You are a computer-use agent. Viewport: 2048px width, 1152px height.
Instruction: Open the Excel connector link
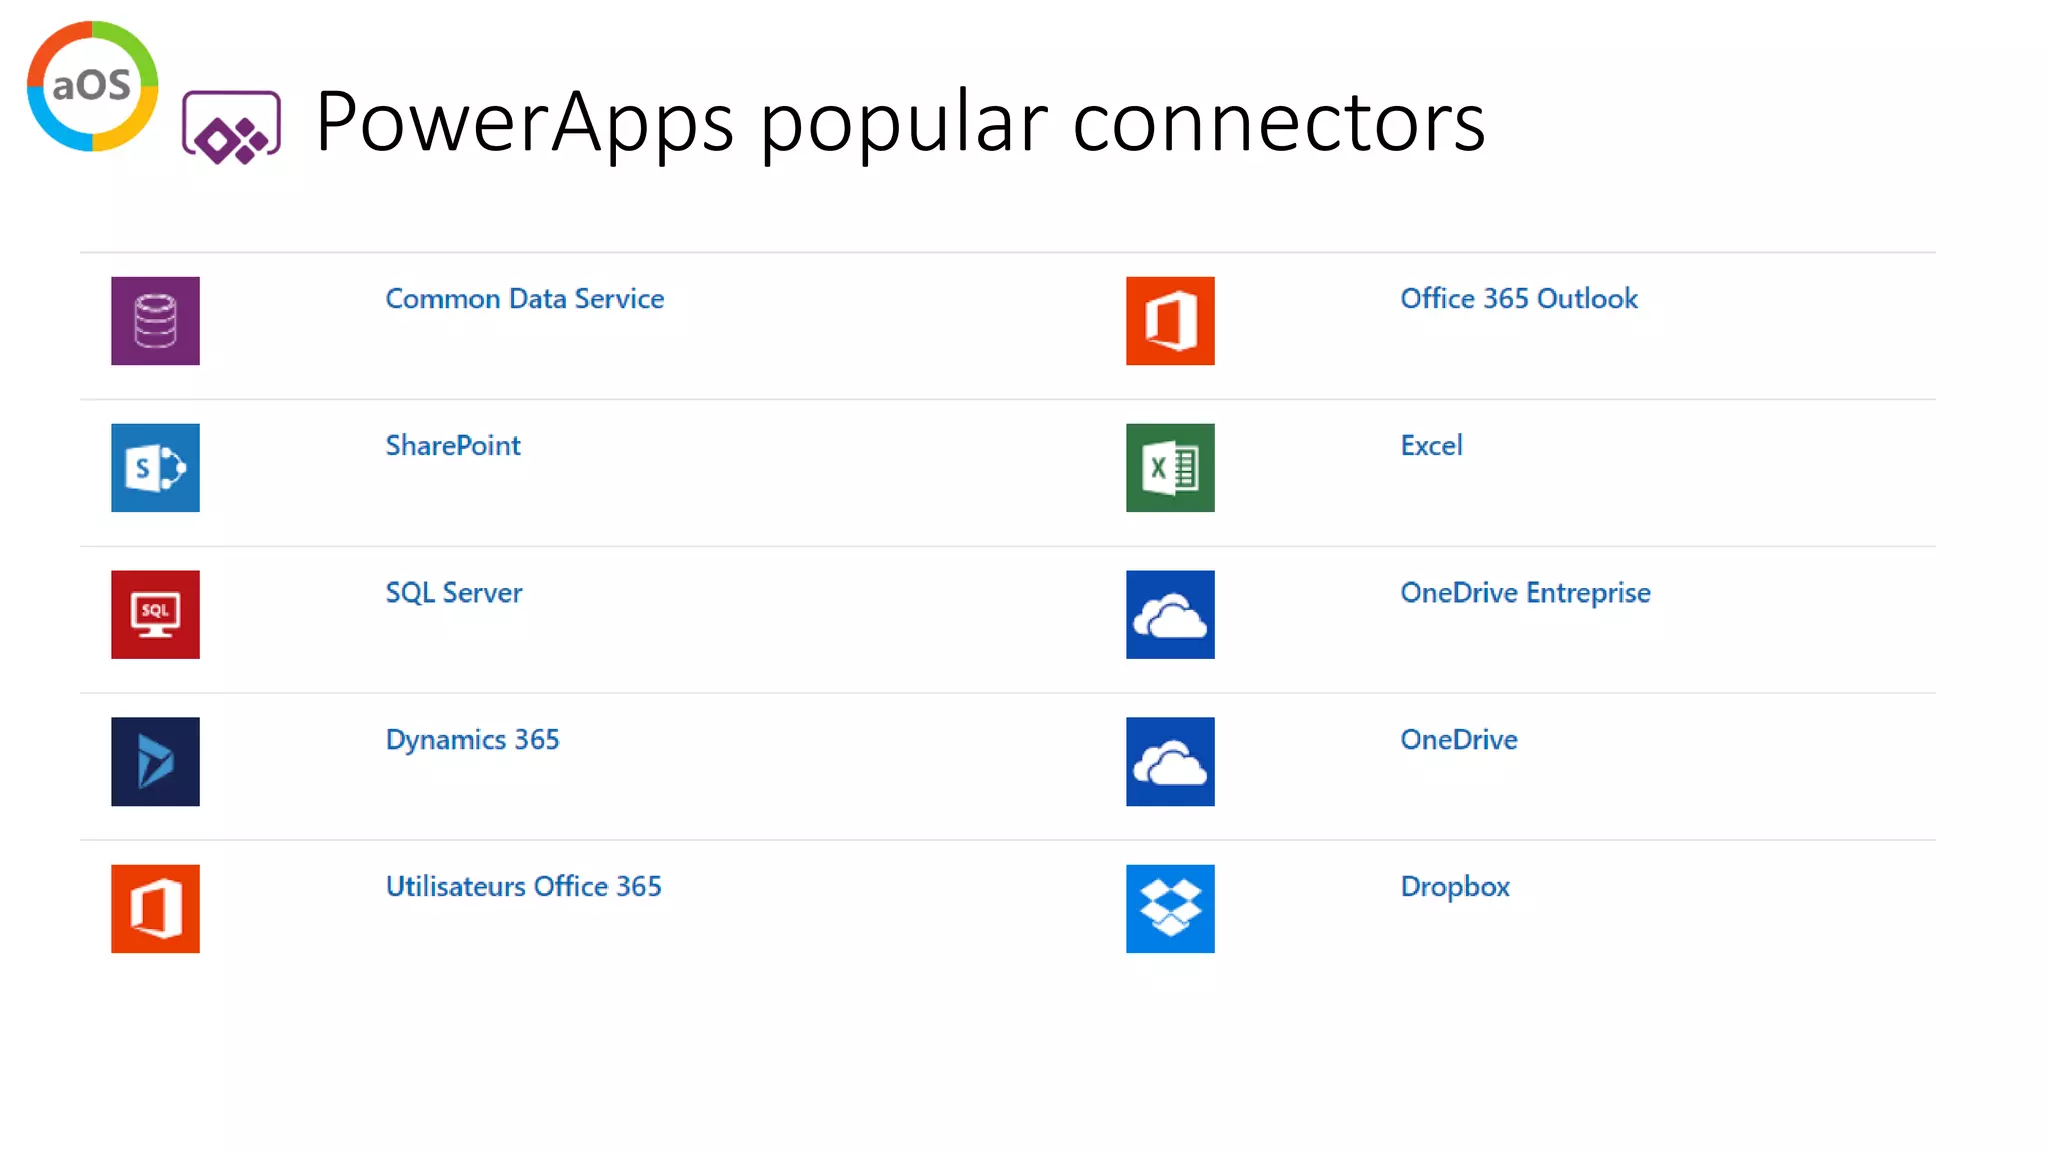click(x=1431, y=445)
